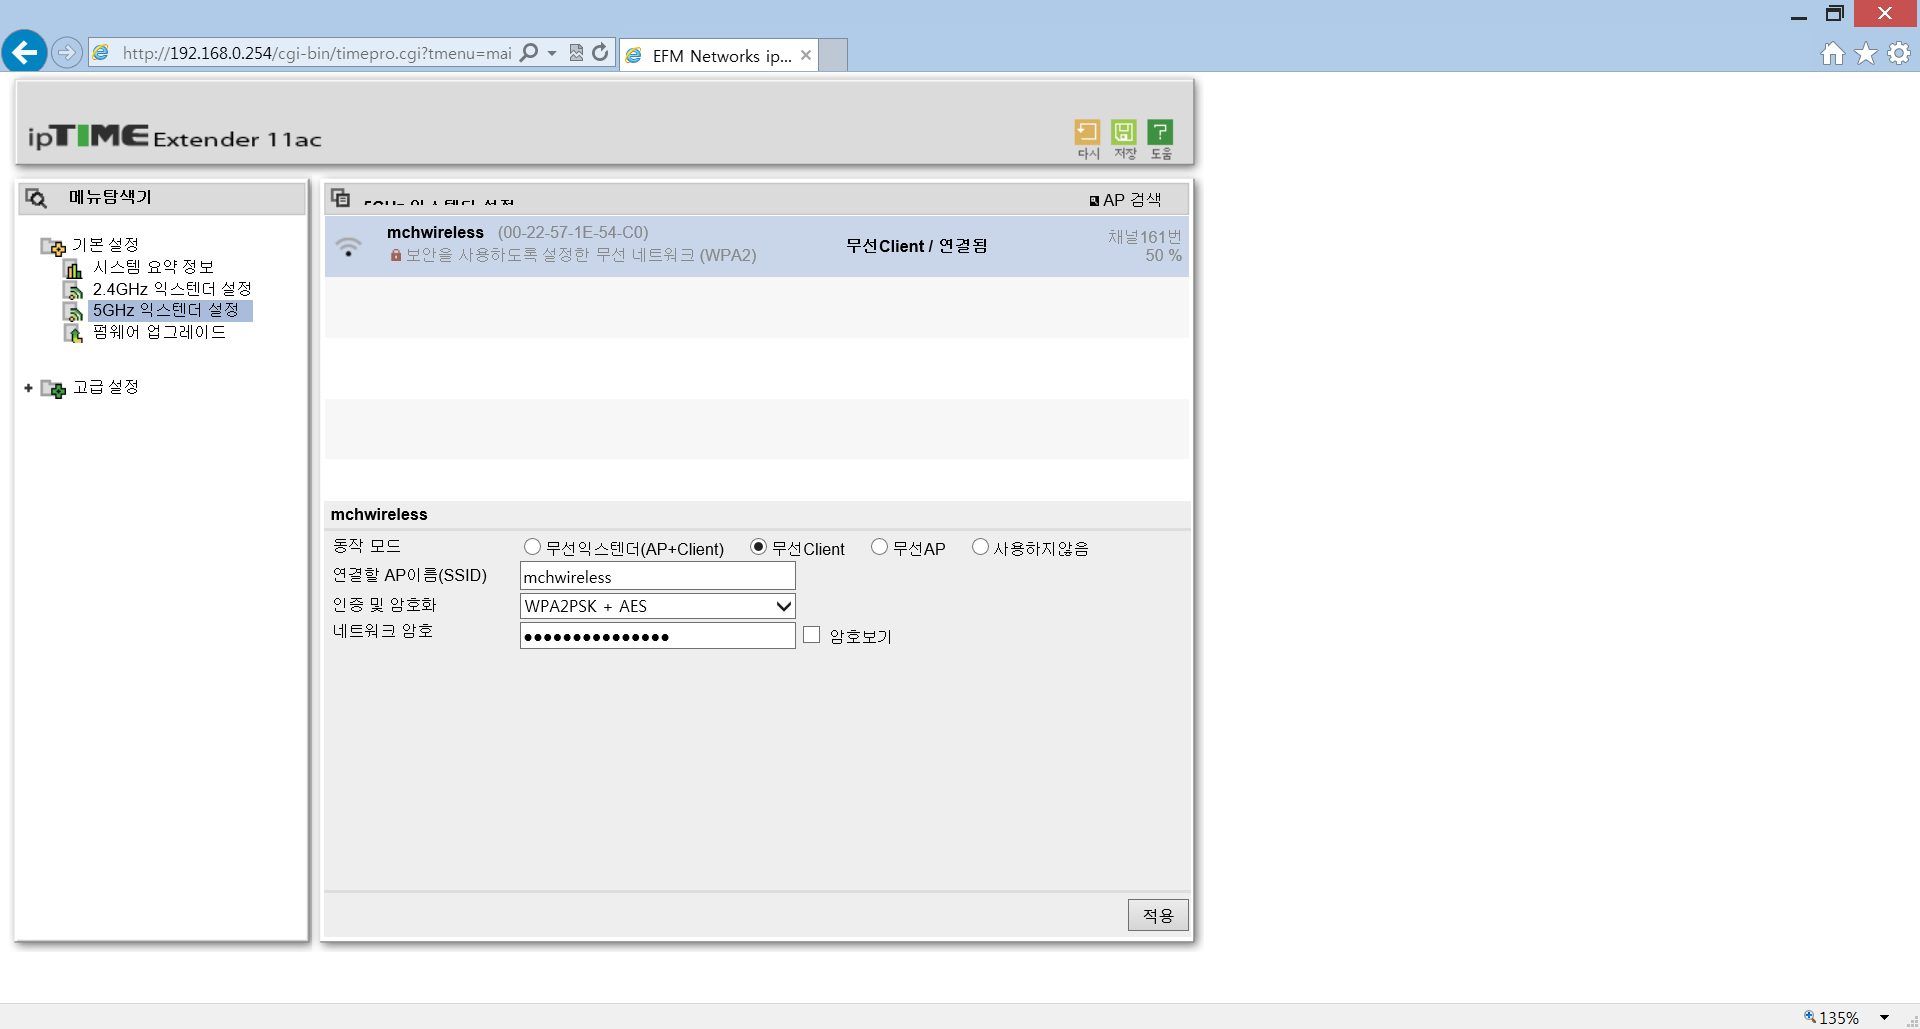Viewport: 1920px width, 1029px height.
Task: Click the 네트워크 암호 password field
Action: 657,636
